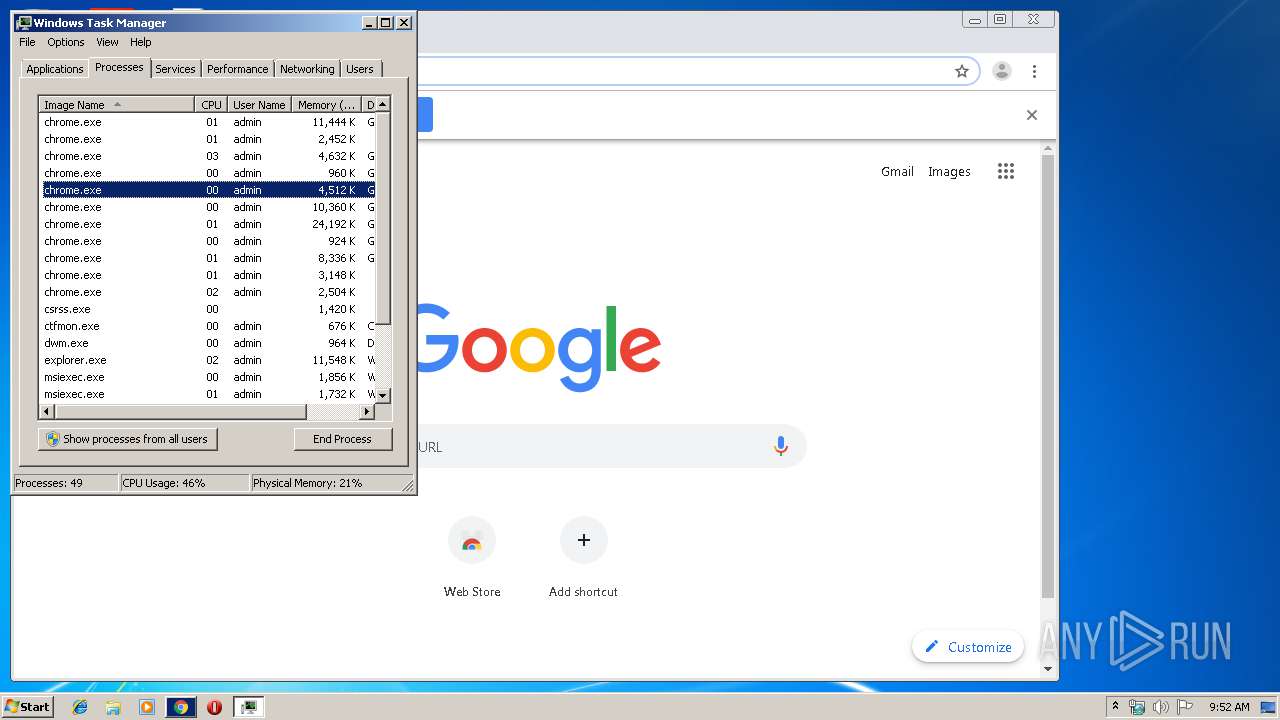The height and width of the screenshot is (720, 1280).
Task: Switch to the Services tab
Action: 175,69
